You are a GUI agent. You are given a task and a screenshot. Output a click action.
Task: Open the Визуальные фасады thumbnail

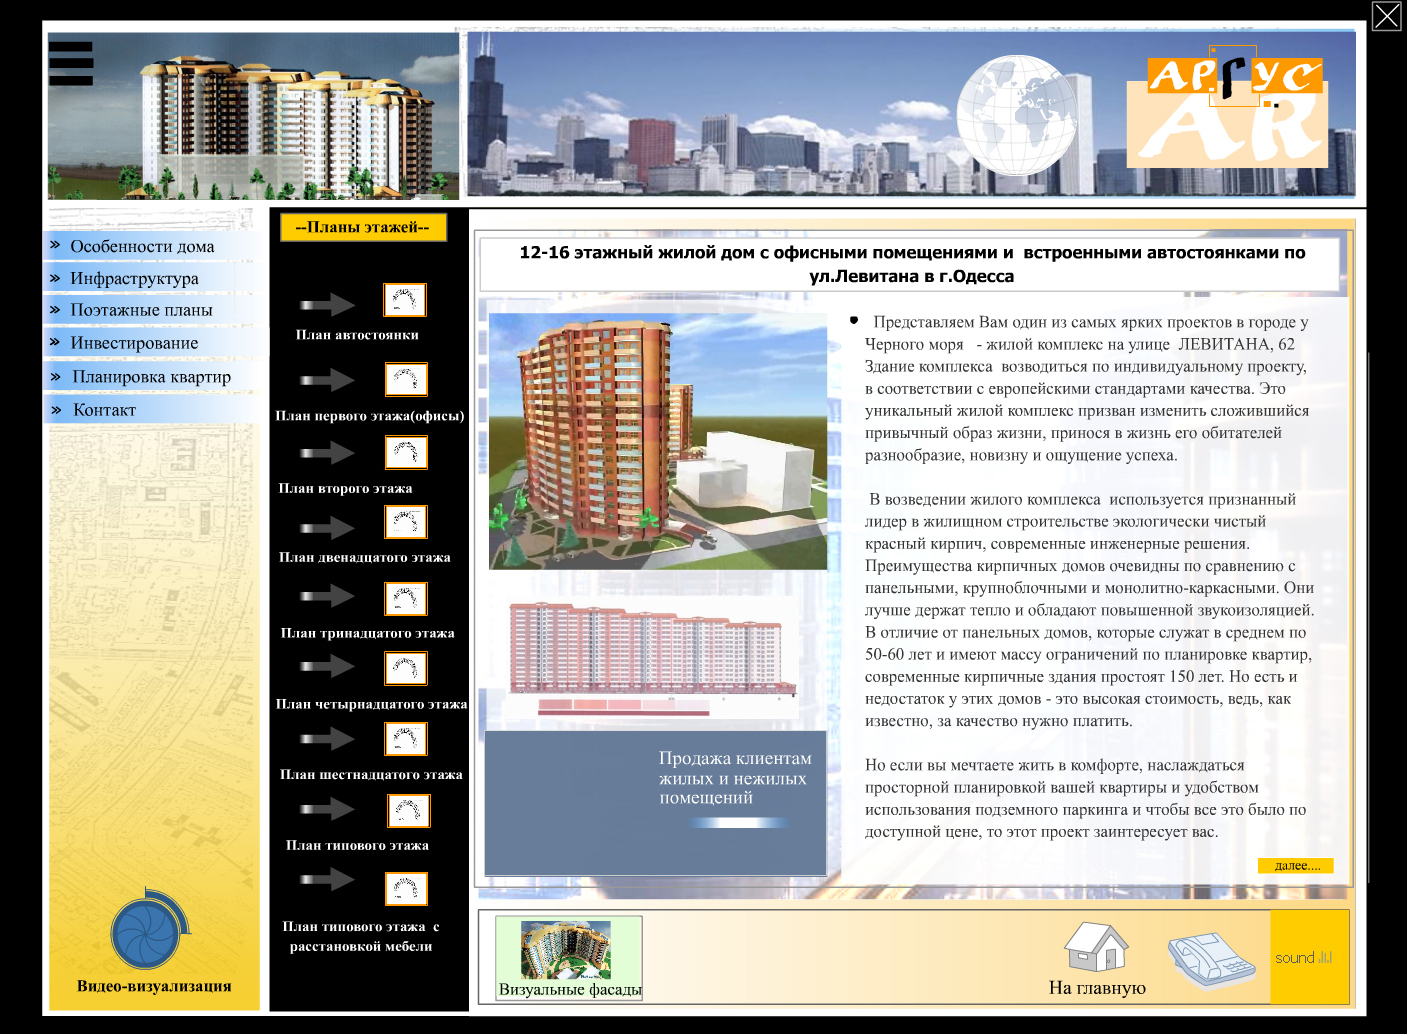[569, 958]
